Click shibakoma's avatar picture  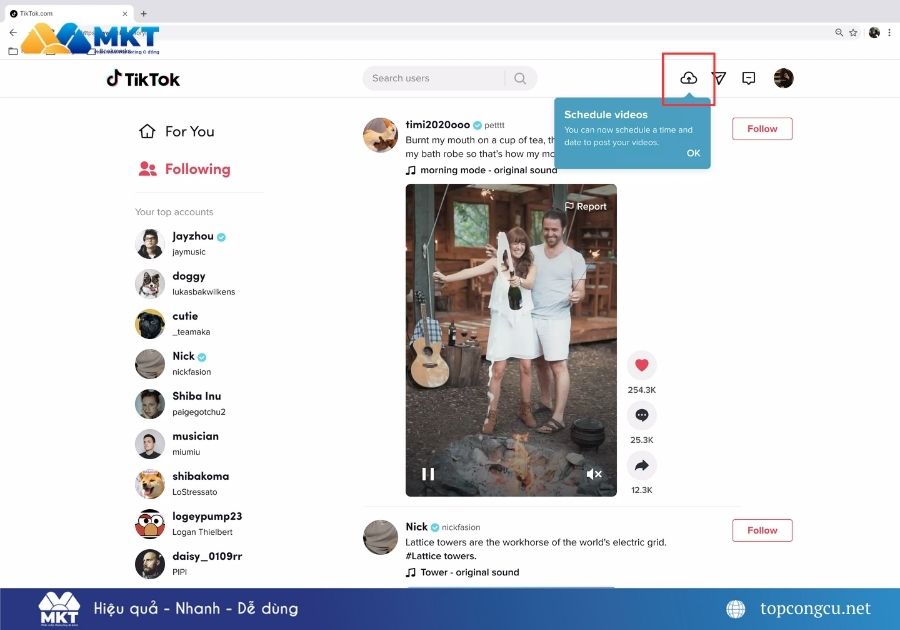click(x=150, y=484)
